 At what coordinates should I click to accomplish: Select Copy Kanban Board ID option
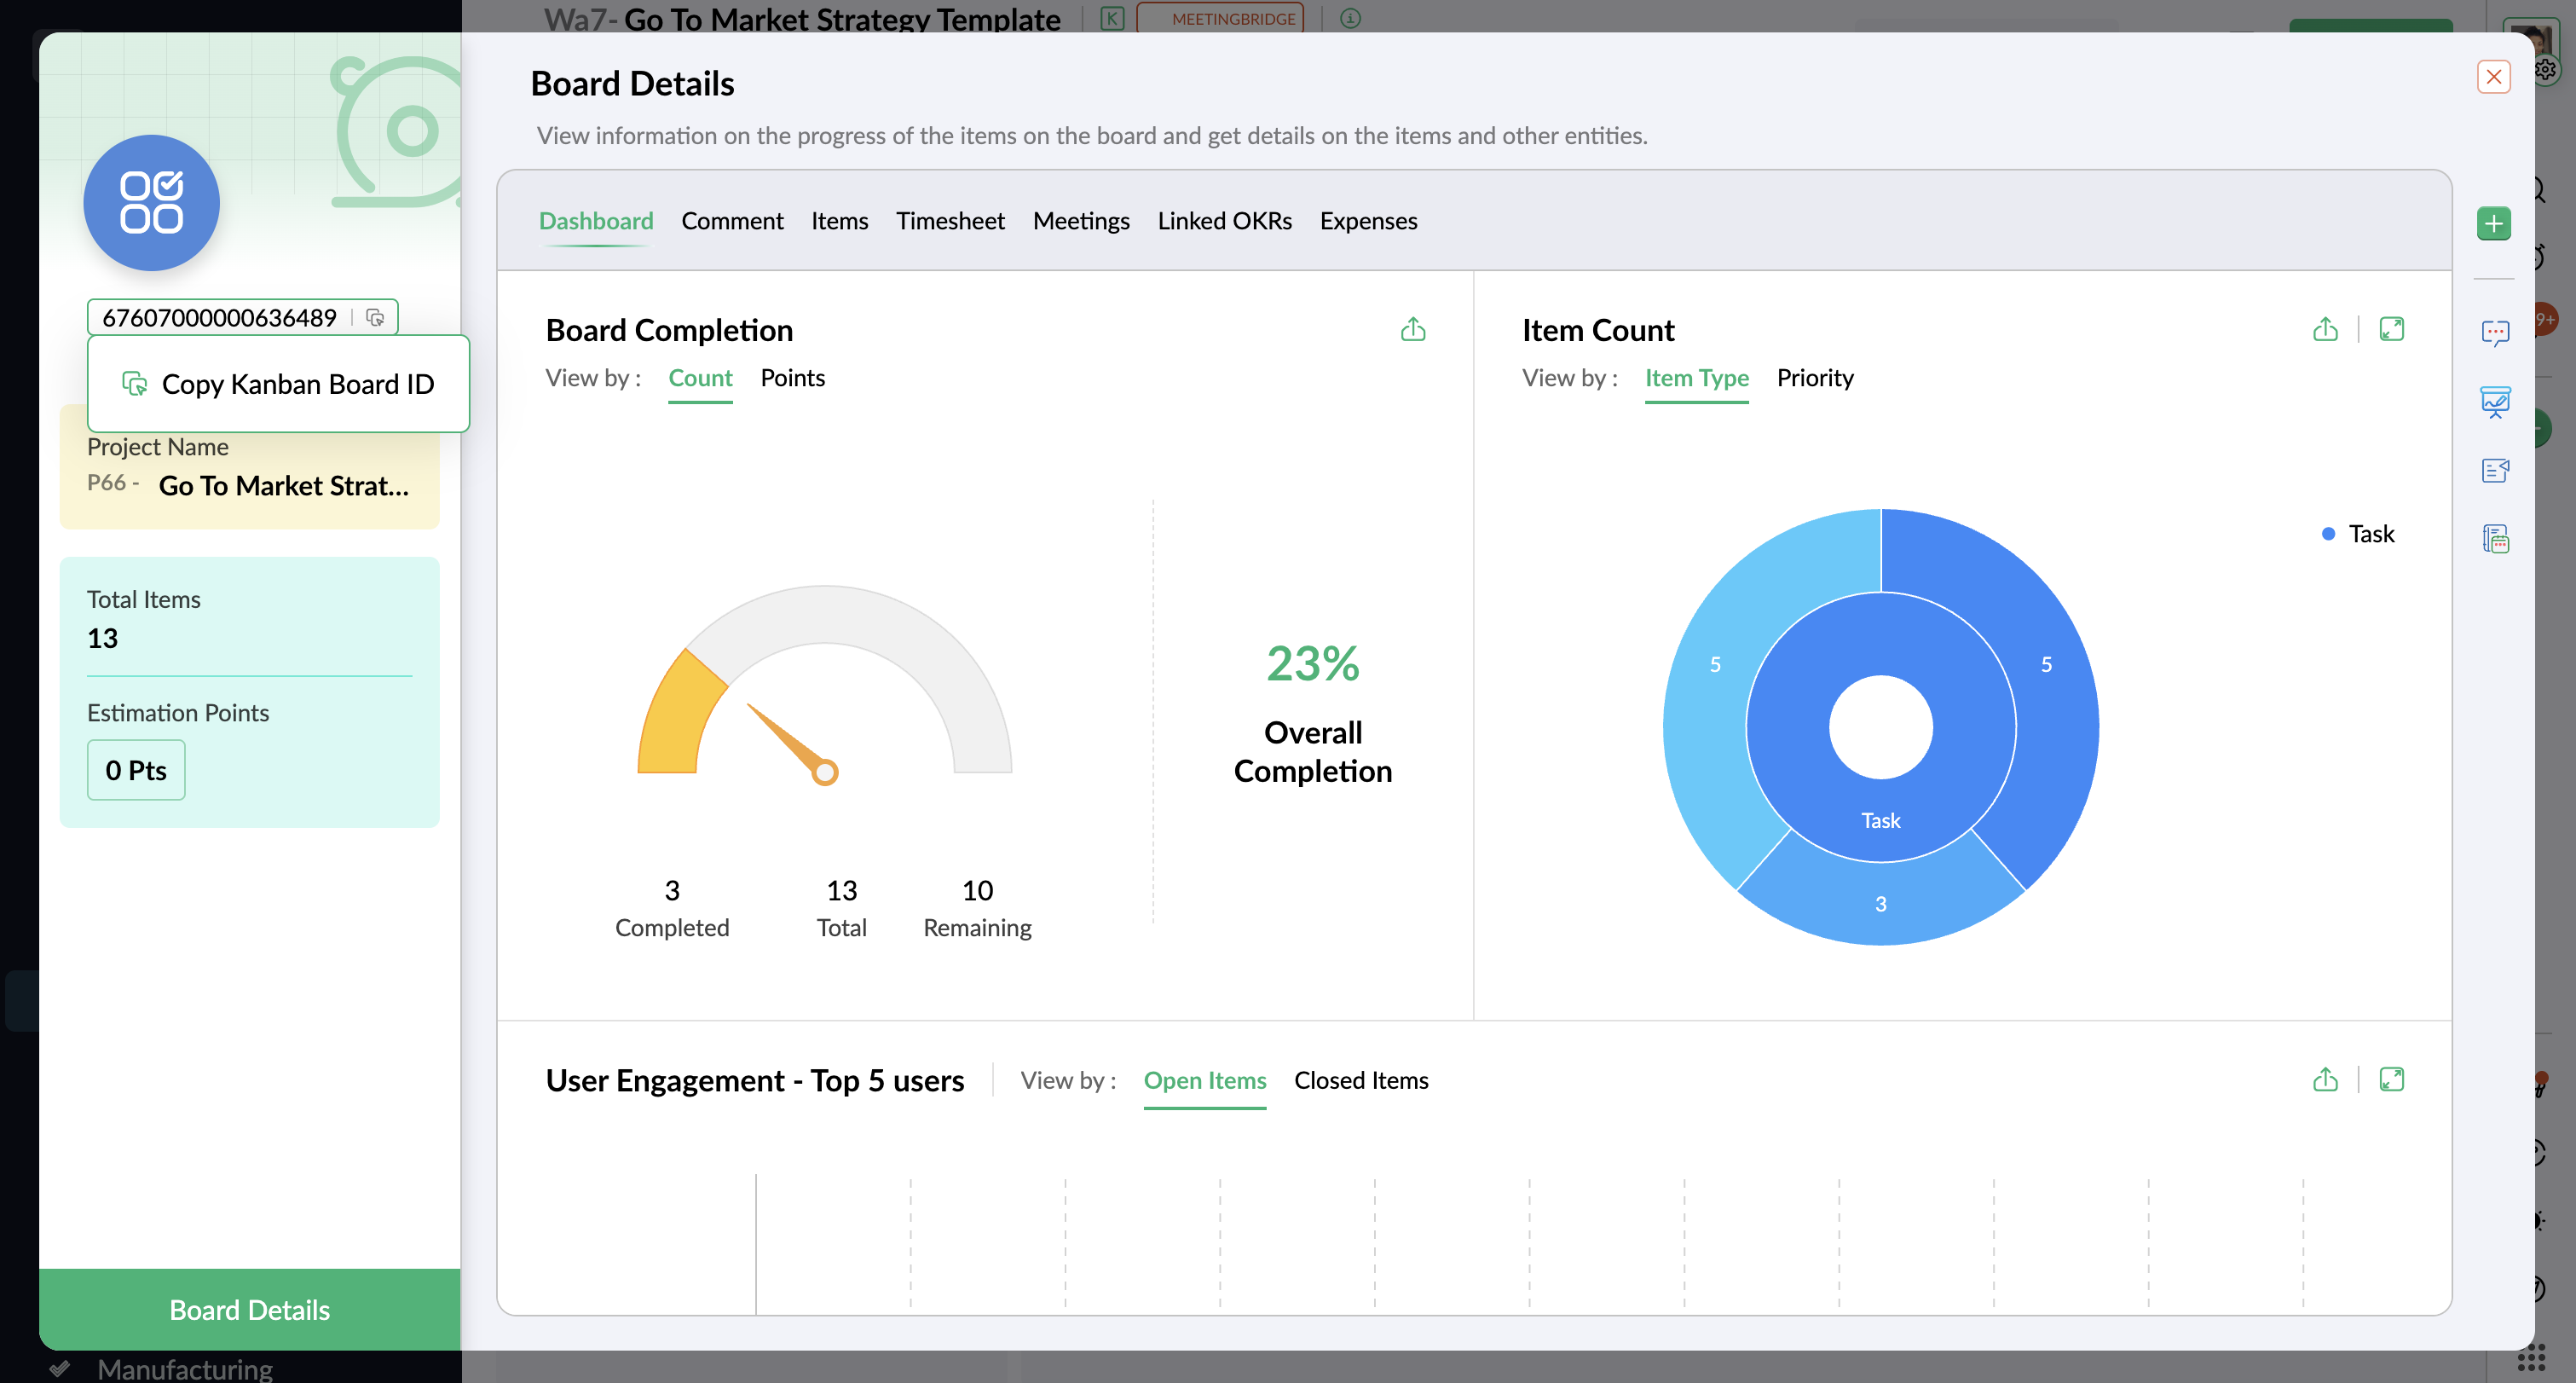(279, 384)
